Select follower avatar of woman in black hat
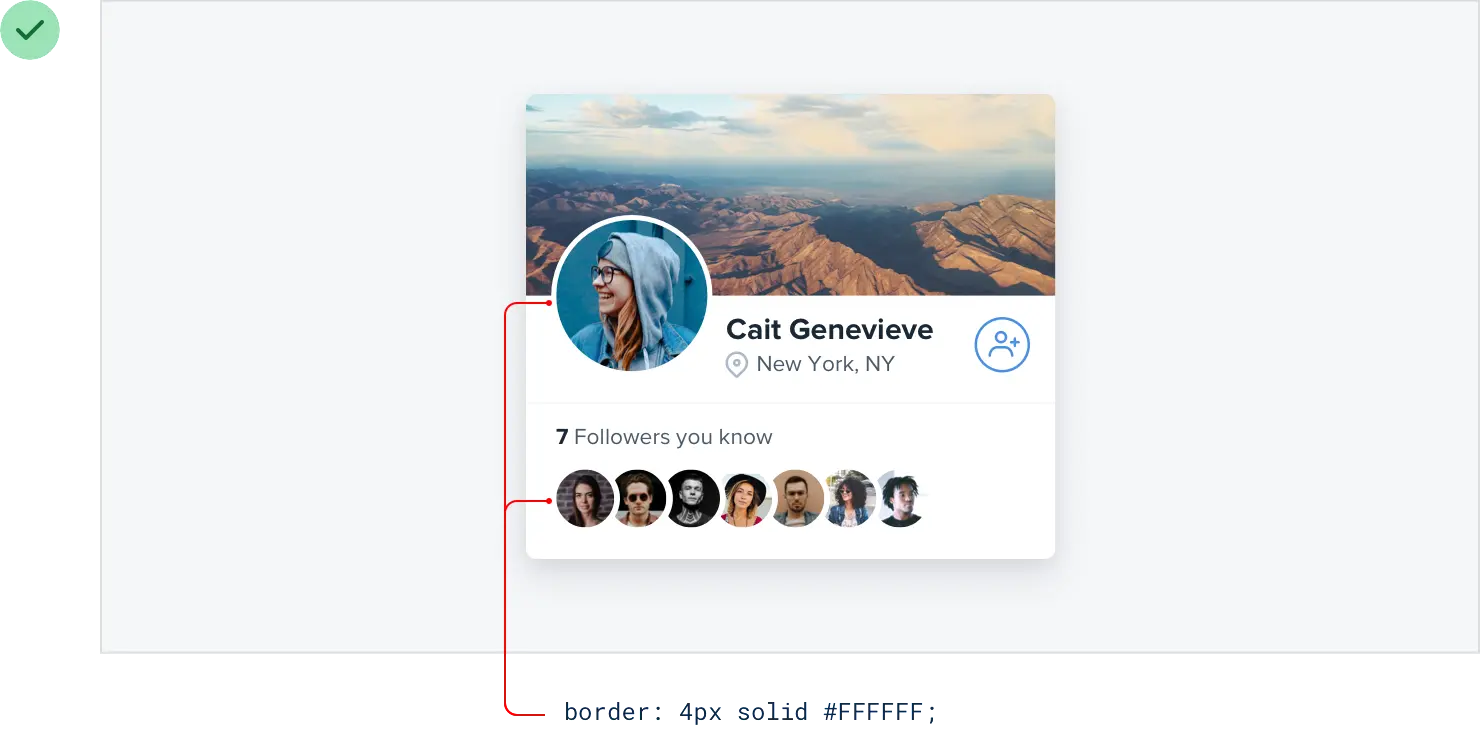 click(x=746, y=499)
